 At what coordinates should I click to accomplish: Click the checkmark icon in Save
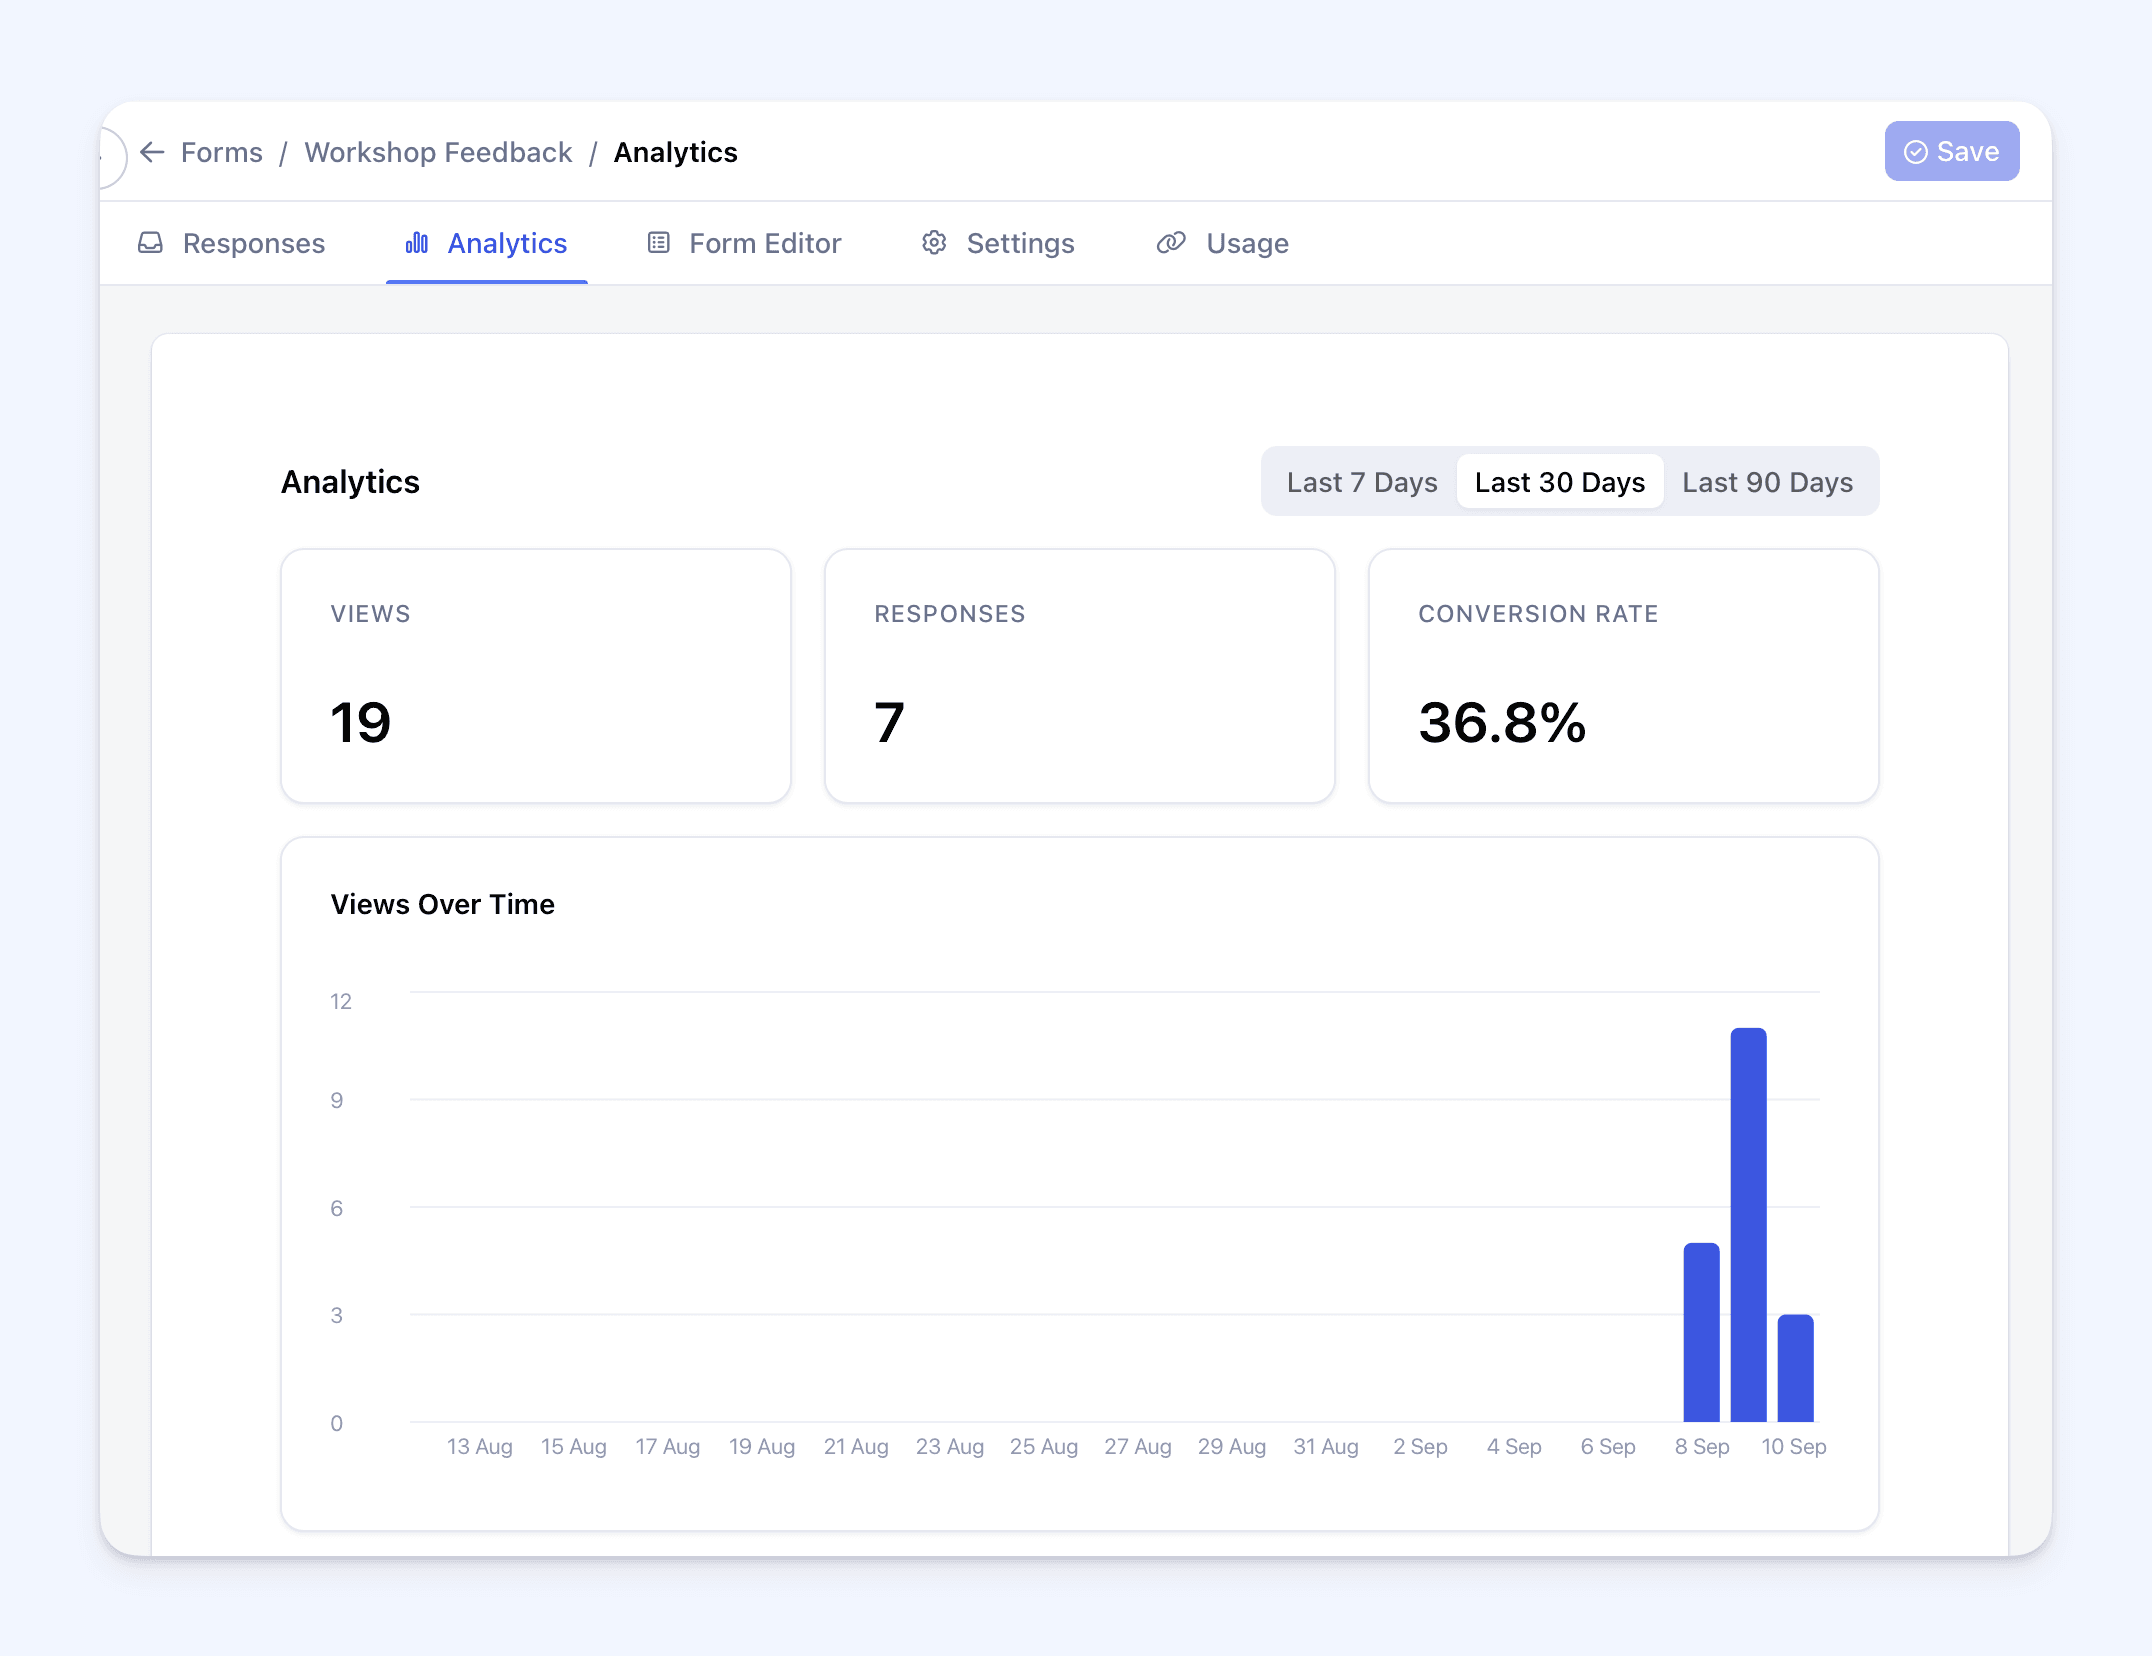click(x=1915, y=152)
